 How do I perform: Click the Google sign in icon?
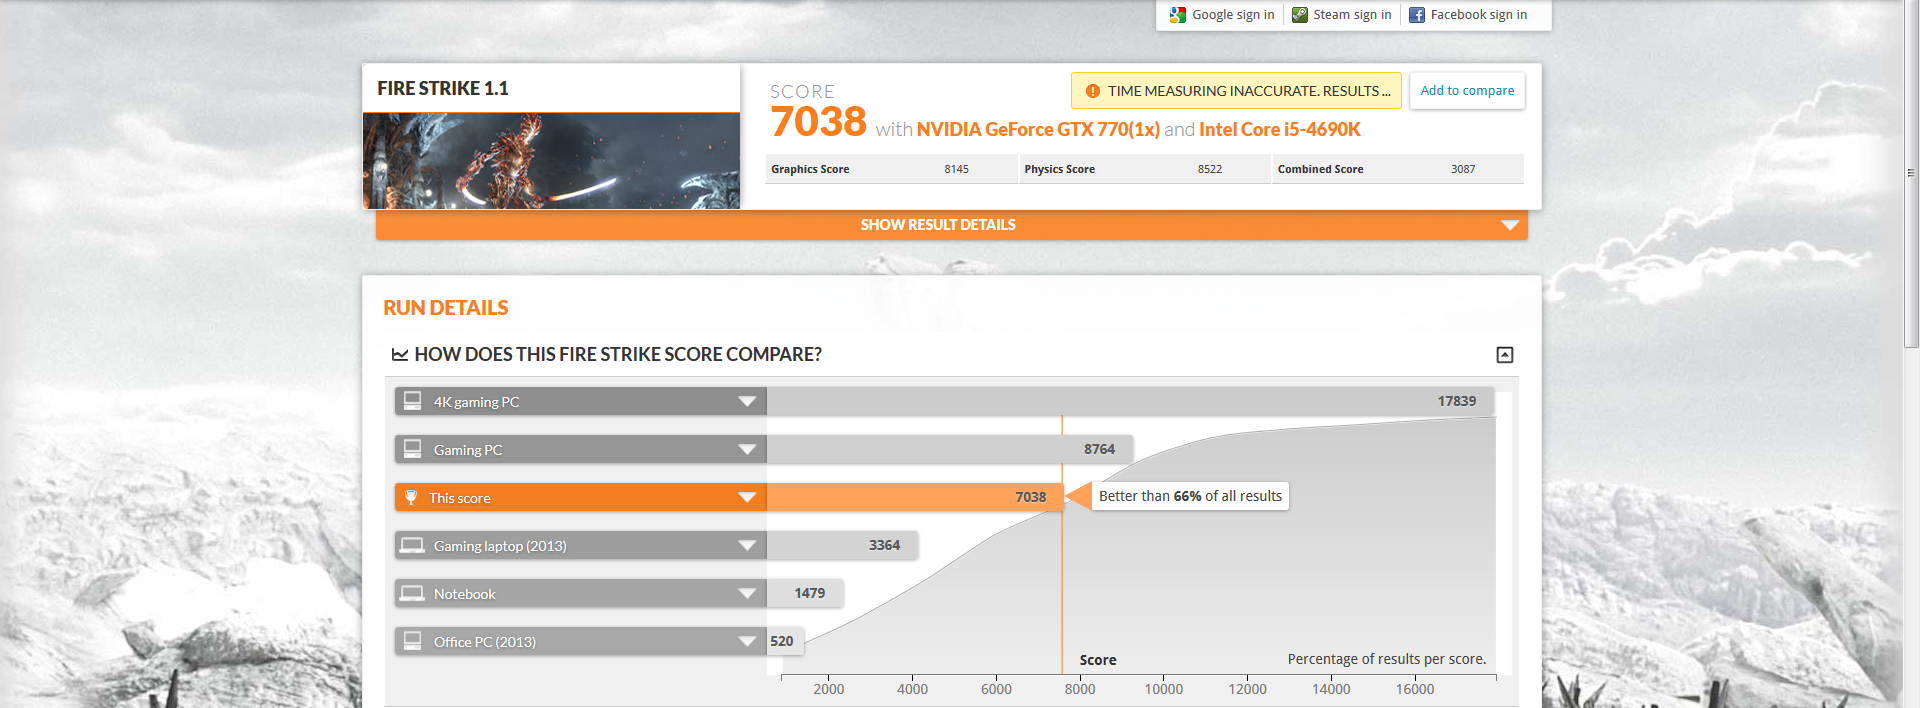coord(1178,15)
